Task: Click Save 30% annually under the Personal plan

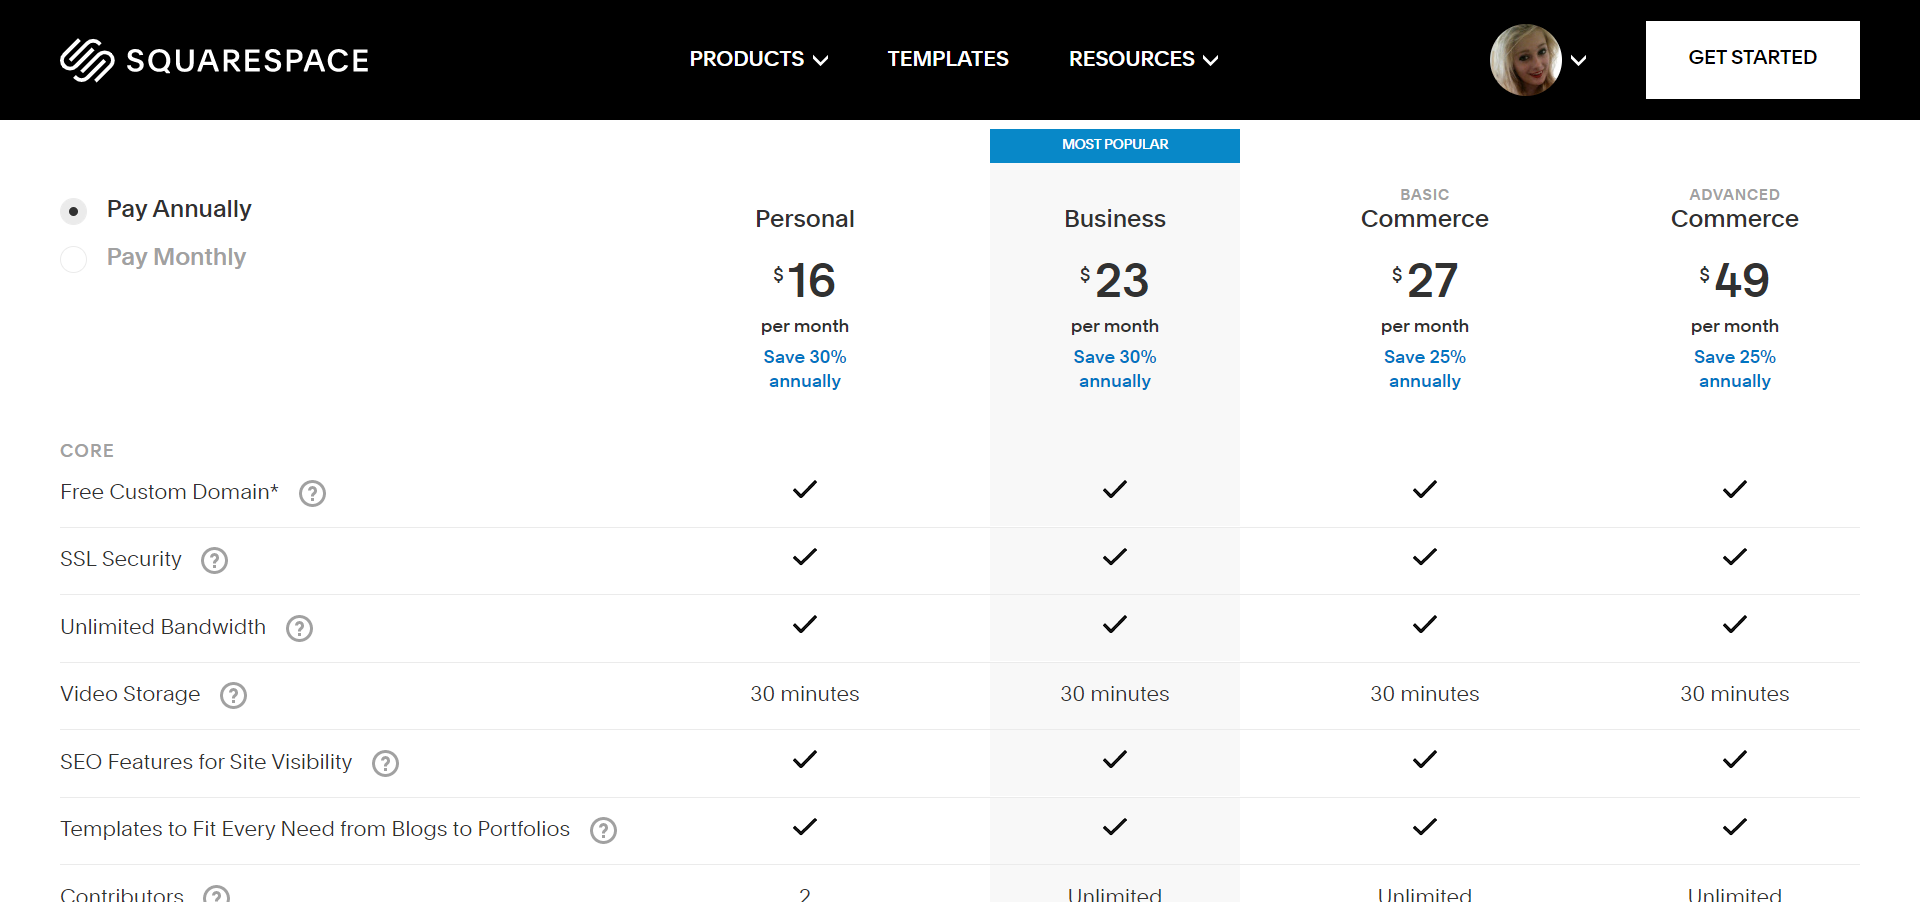Action: (805, 368)
